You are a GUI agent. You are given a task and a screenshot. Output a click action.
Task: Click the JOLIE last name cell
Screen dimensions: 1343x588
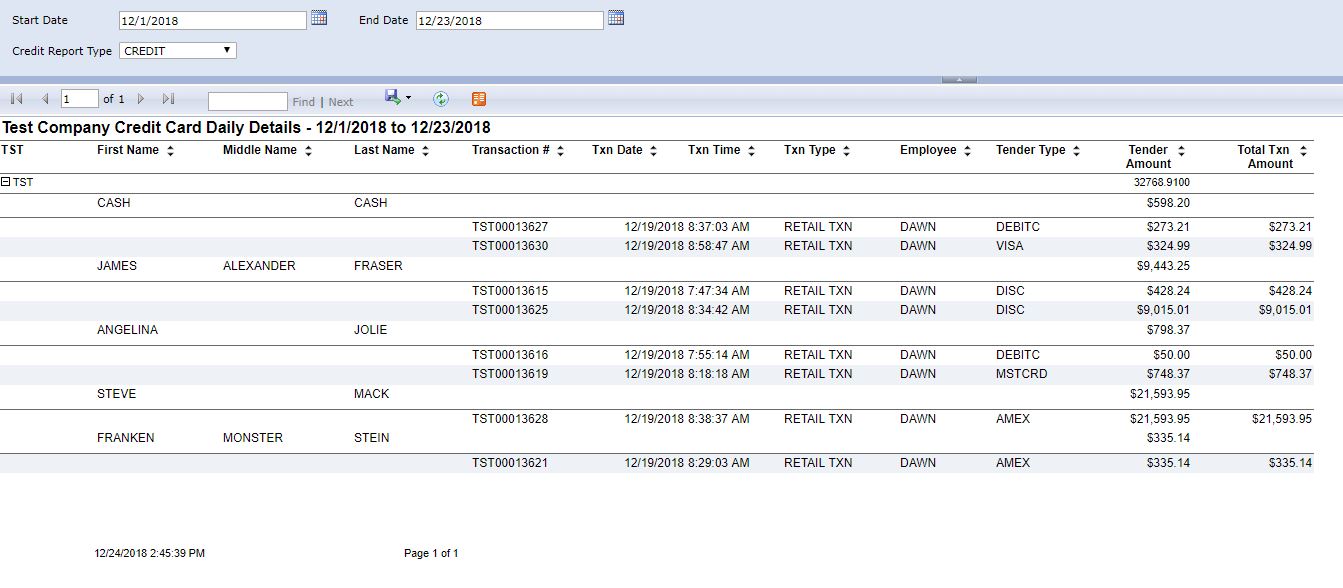[370, 330]
